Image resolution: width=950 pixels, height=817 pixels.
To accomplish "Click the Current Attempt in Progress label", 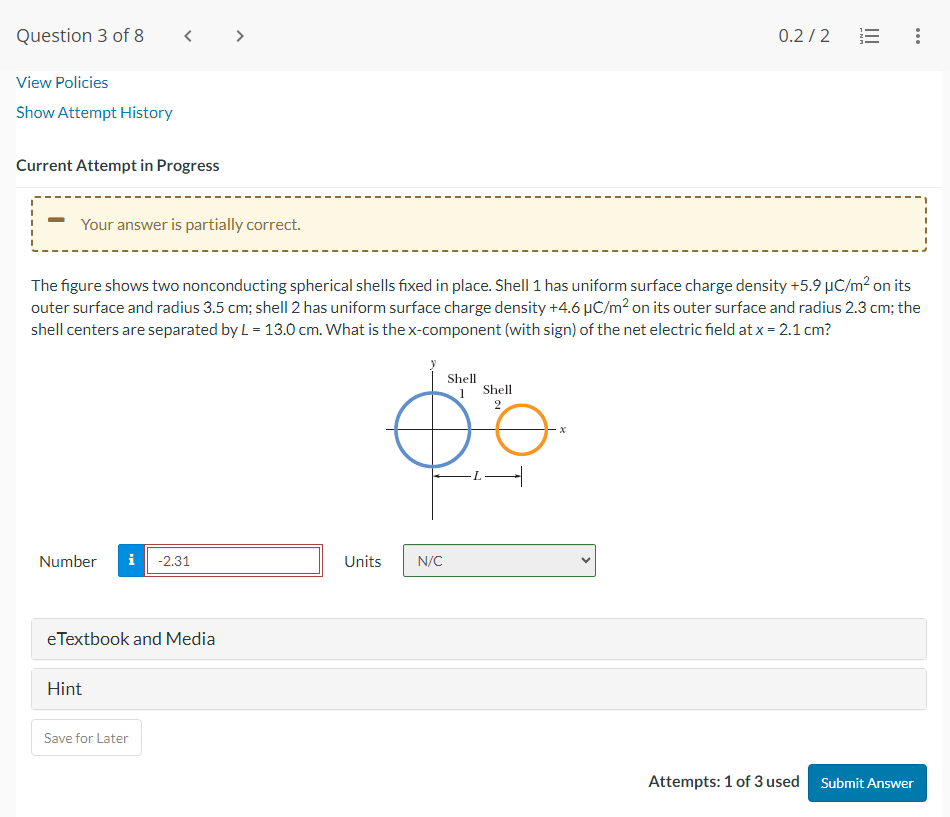I will (x=117, y=165).
